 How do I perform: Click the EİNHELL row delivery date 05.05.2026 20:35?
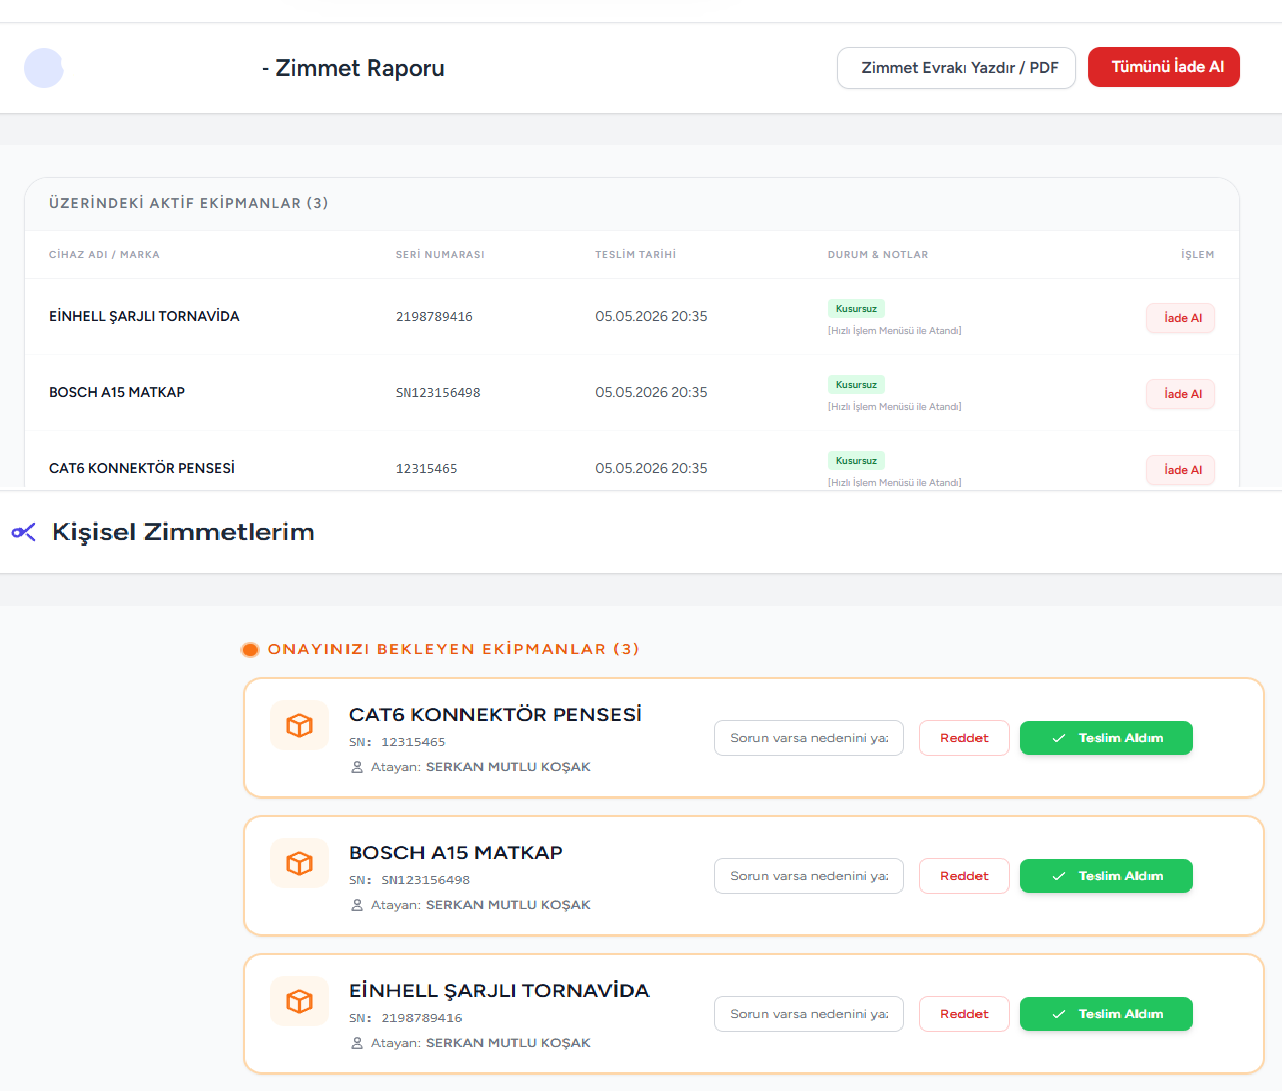pos(651,316)
